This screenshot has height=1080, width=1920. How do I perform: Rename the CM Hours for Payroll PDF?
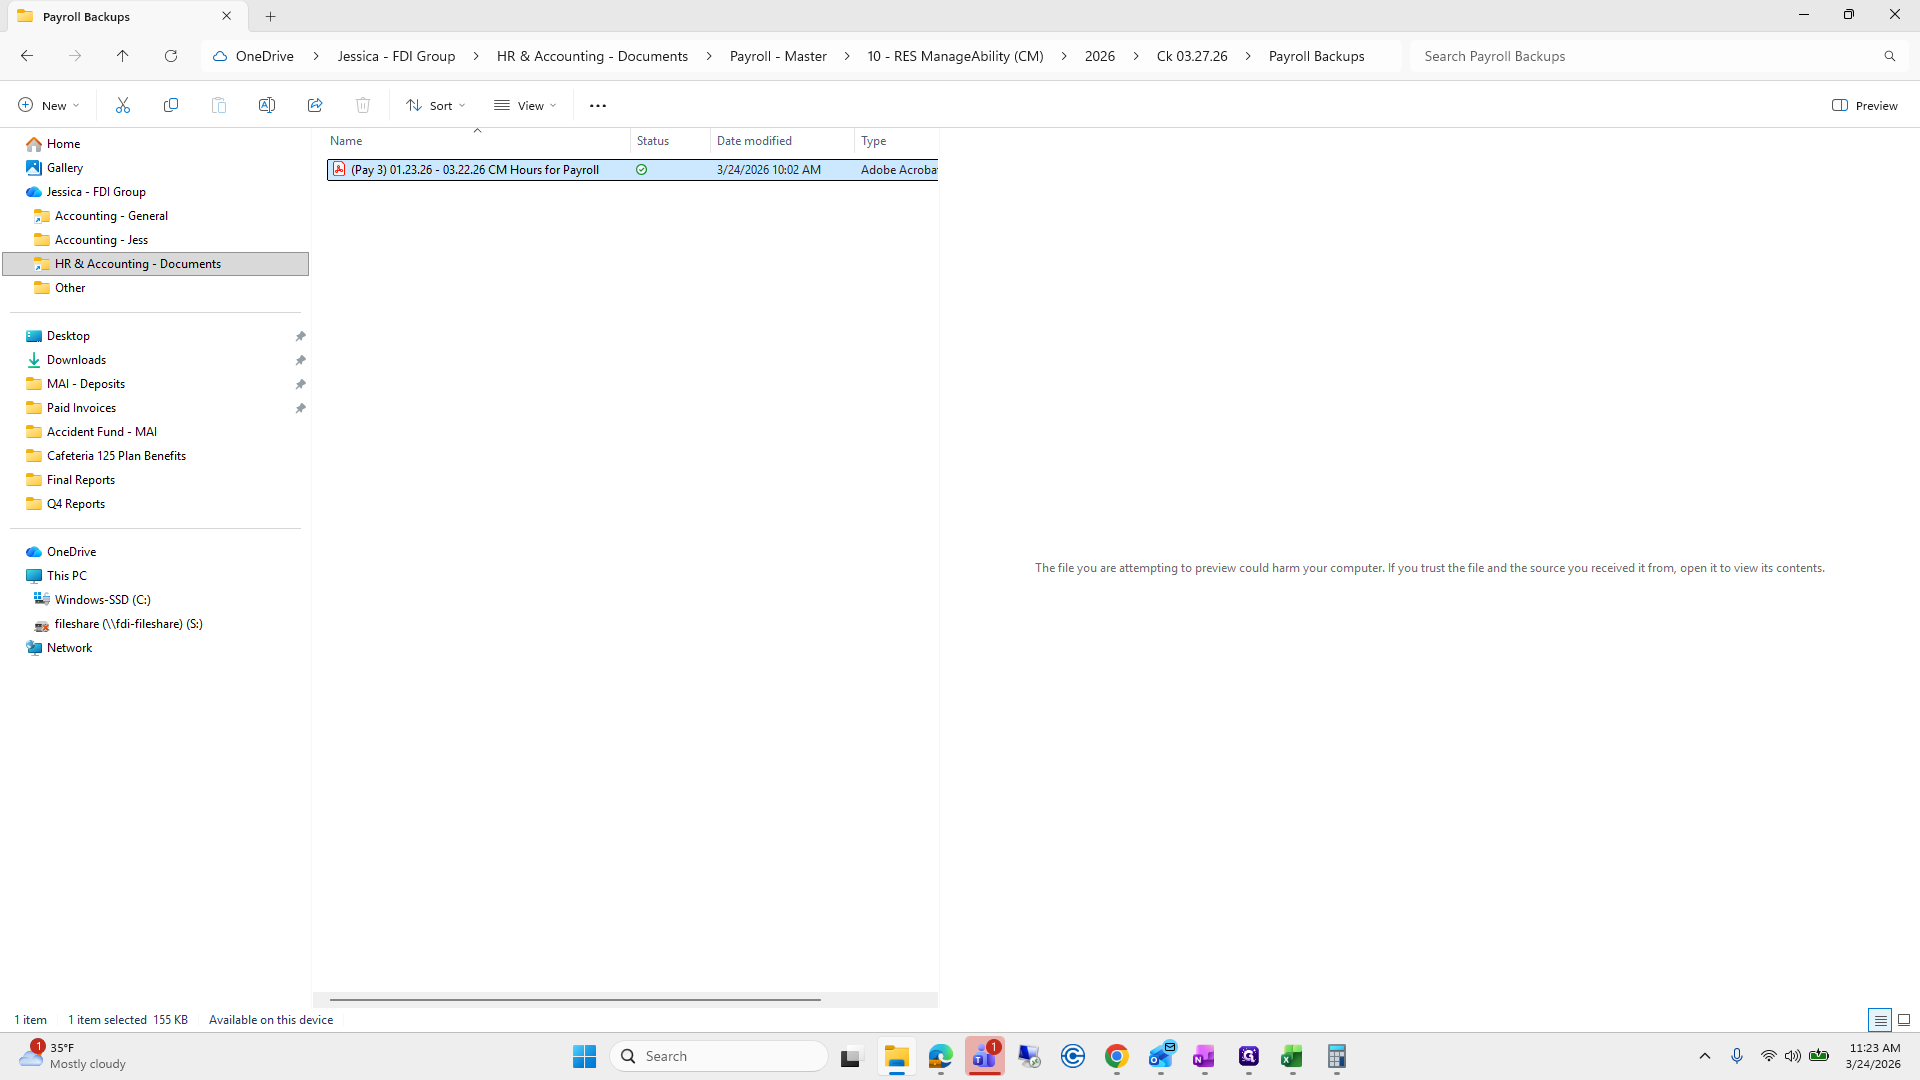pos(267,105)
